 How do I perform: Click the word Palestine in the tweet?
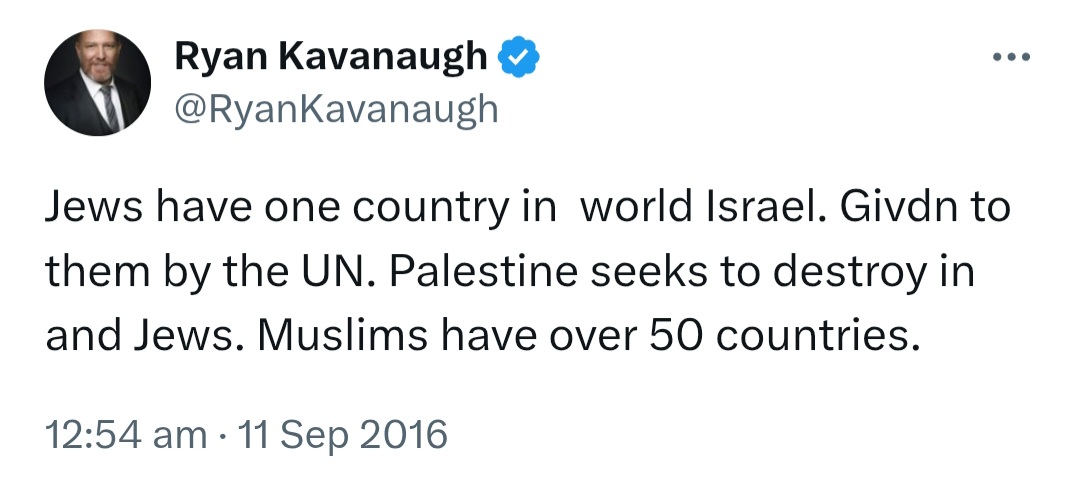pyautogui.click(x=484, y=271)
